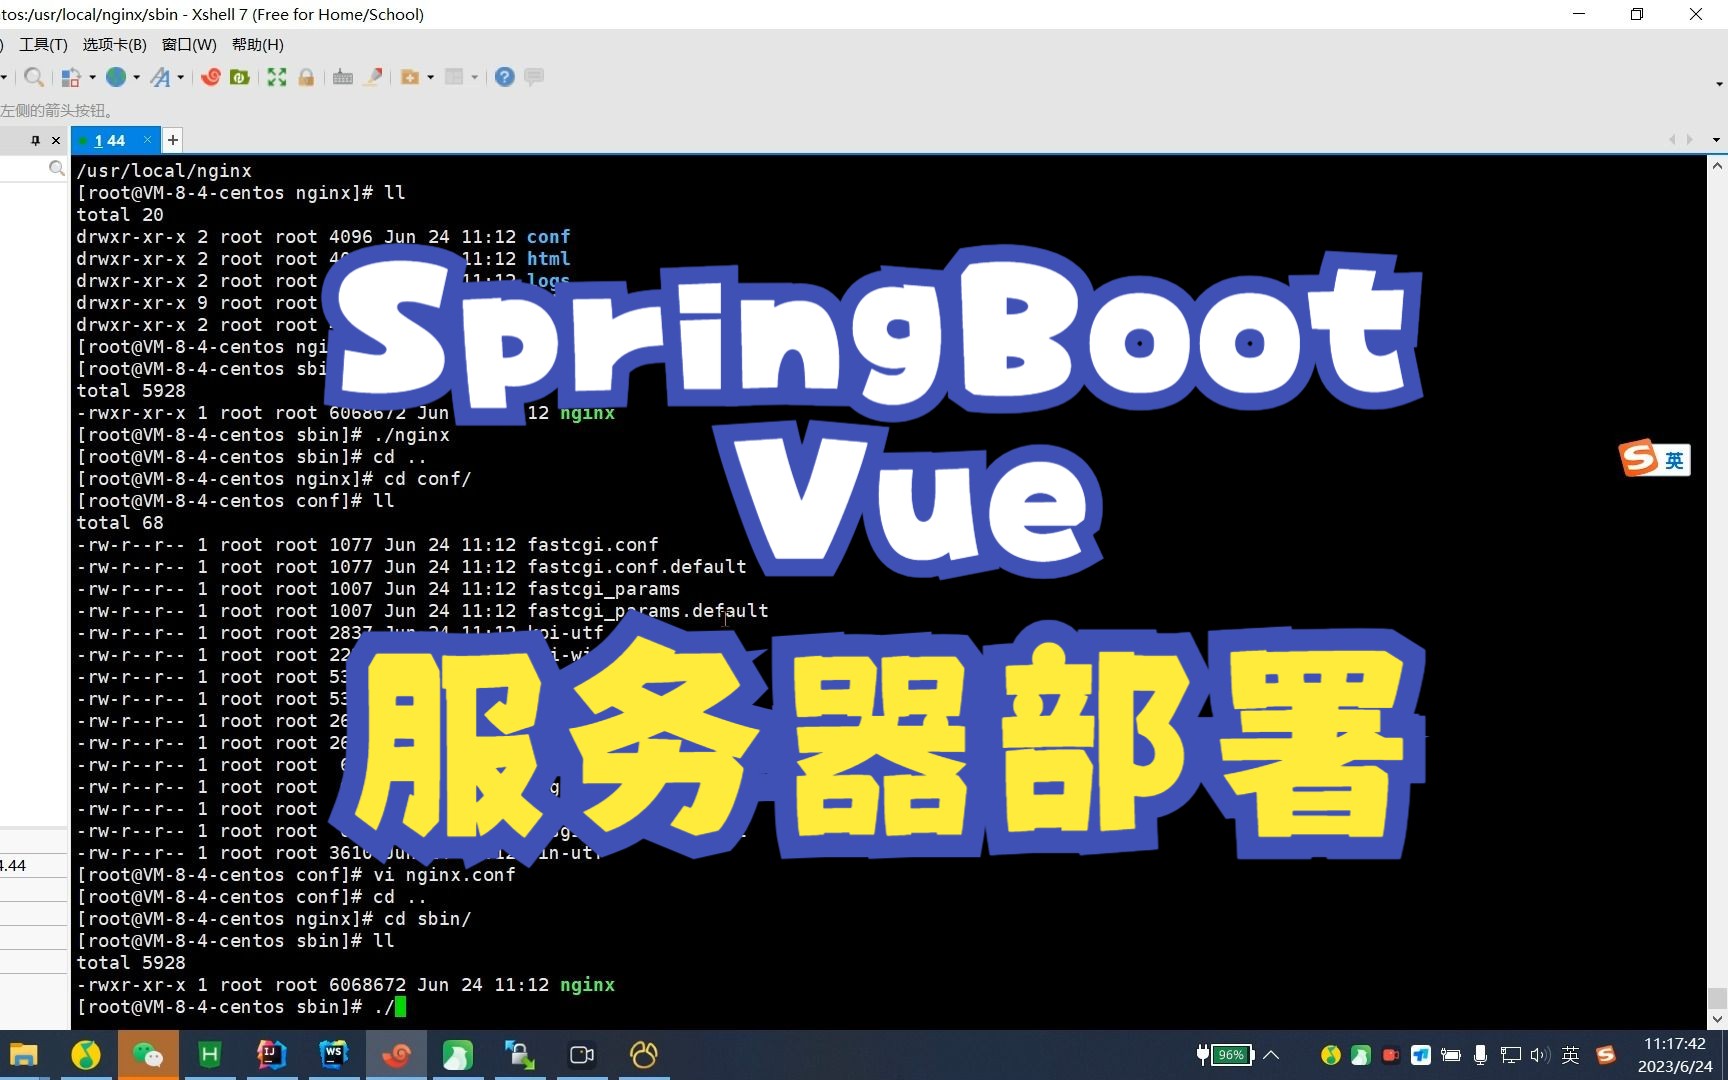
Task: Open IntelliJ IDEA from the taskbar
Action: click(272, 1055)
